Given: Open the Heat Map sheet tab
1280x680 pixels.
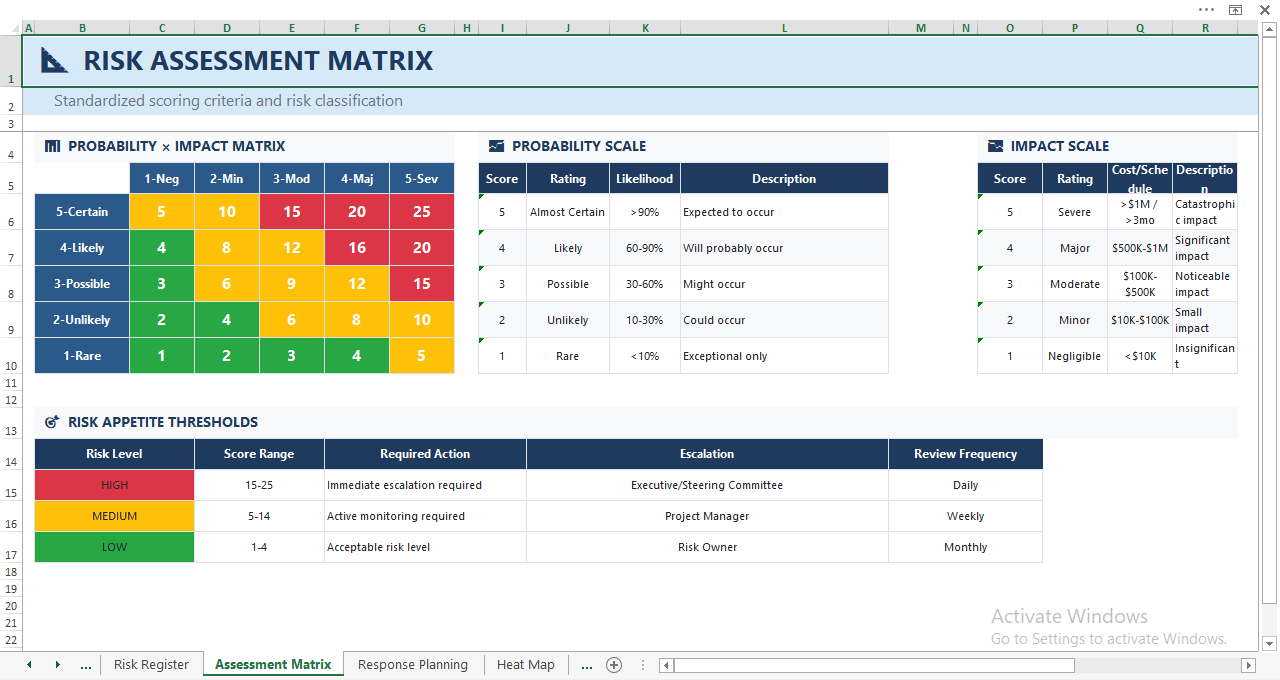Looking at the screenshot, I should 526,665.
